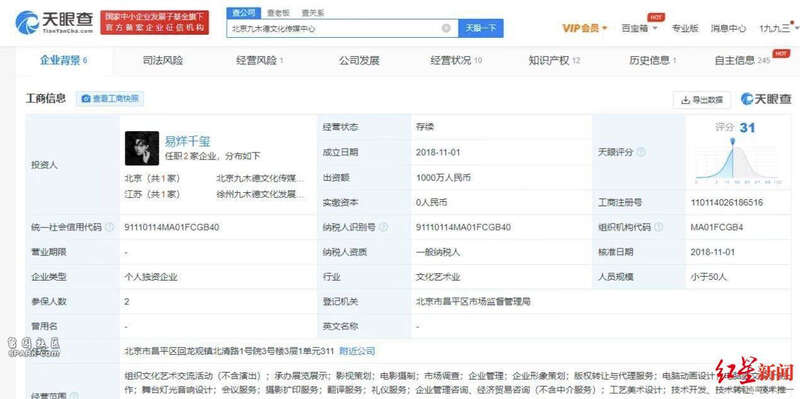Click the red 国家中小企业发展子基金旗下 banner
This screenshot has height=399, width=800.
[155, 22]
